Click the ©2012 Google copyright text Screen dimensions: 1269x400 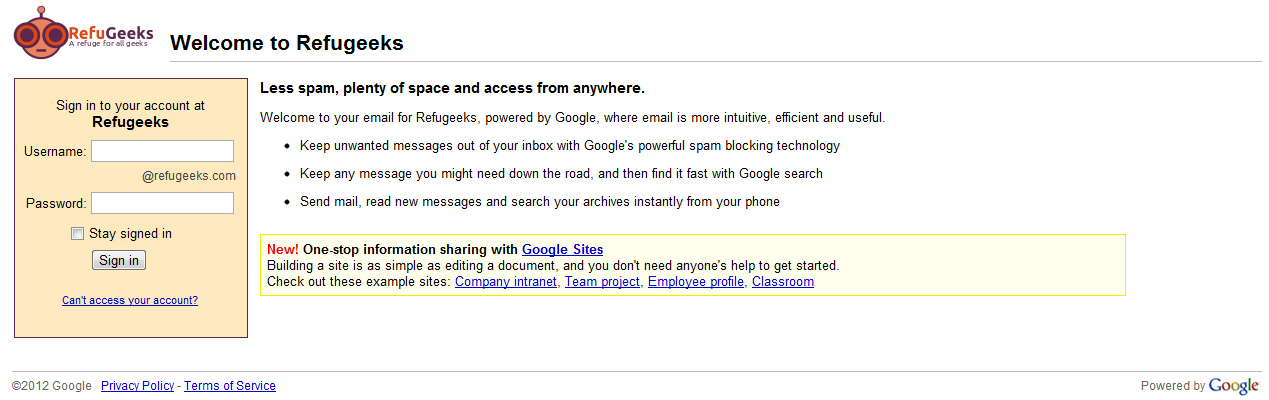click(52, 386)
